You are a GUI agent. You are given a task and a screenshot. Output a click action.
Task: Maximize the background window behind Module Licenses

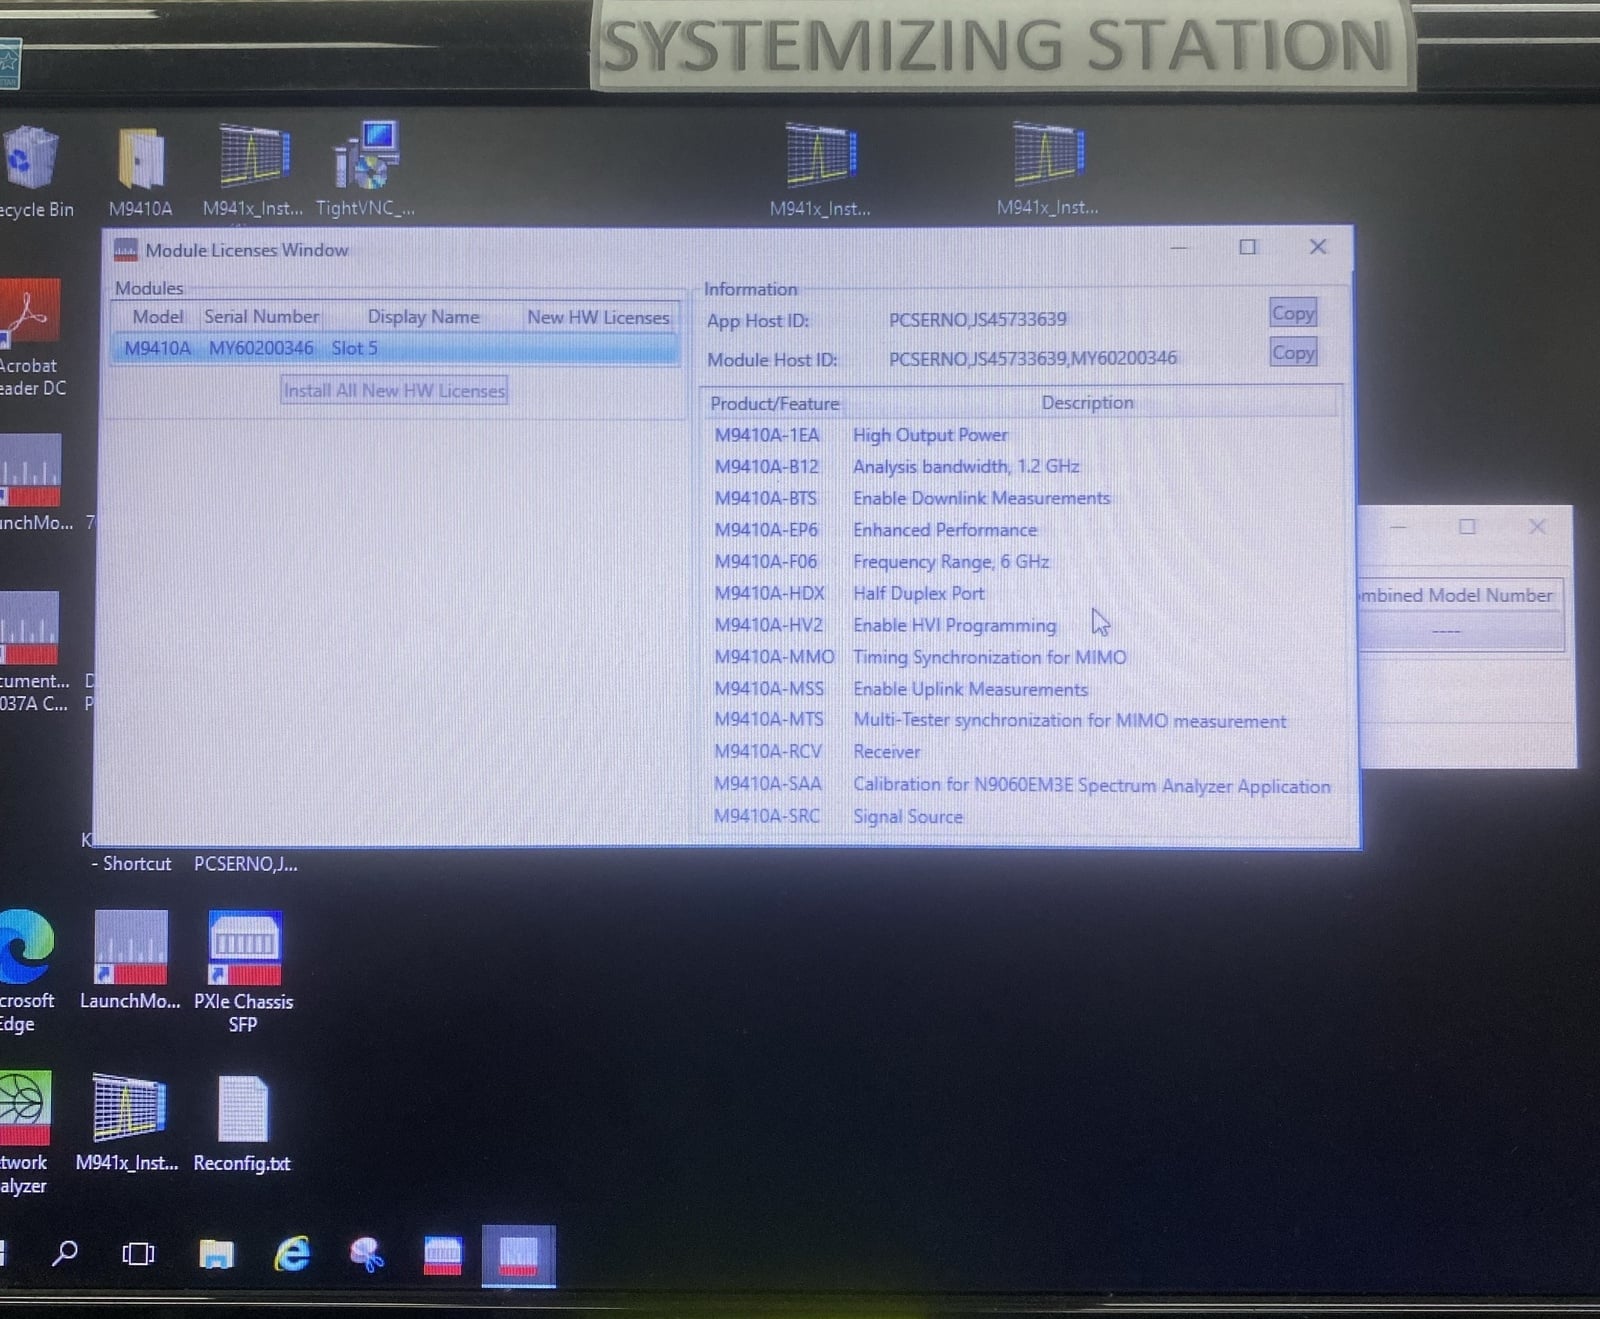[1467, 527]
